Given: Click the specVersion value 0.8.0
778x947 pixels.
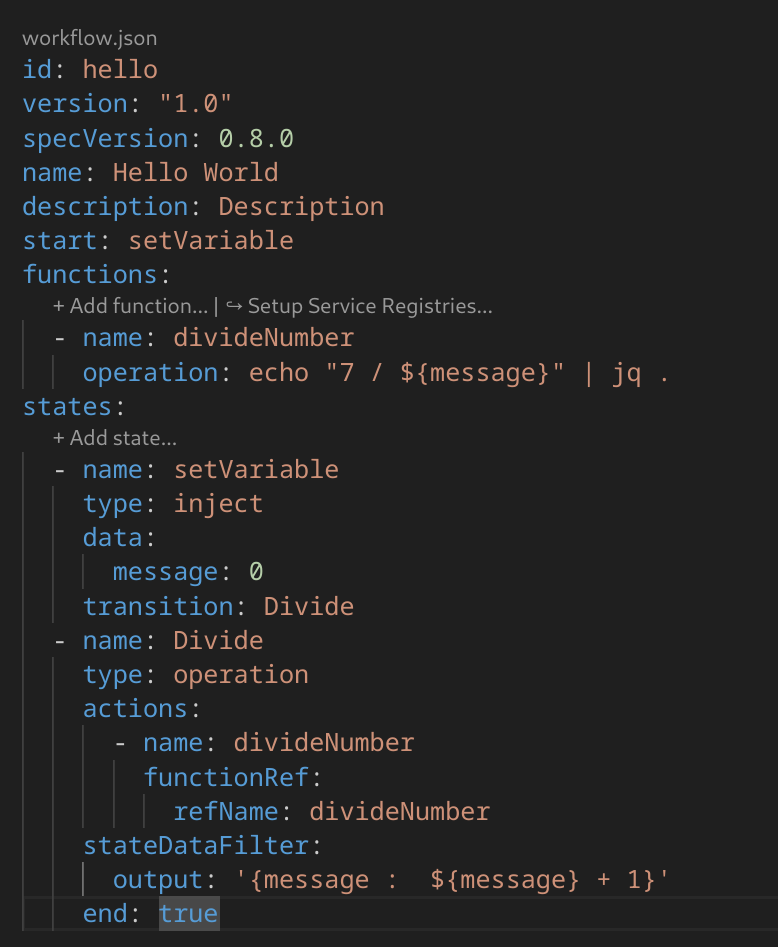Looking at the screenshot, I should tap(256, 138).
